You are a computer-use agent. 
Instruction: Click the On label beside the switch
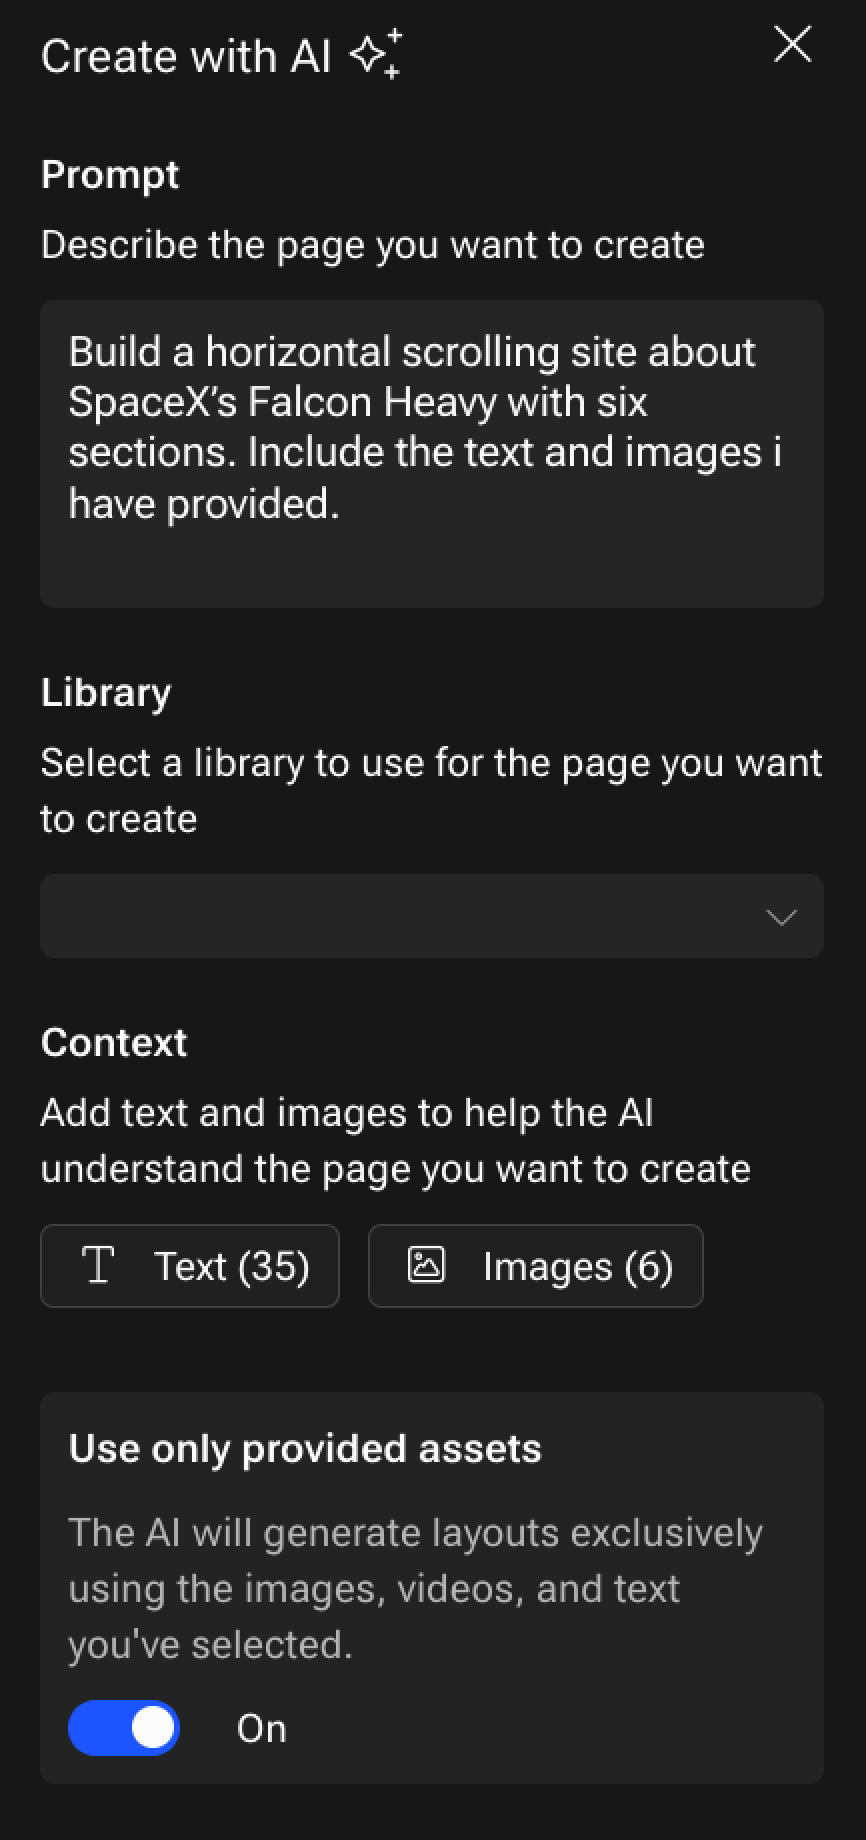261,1729
